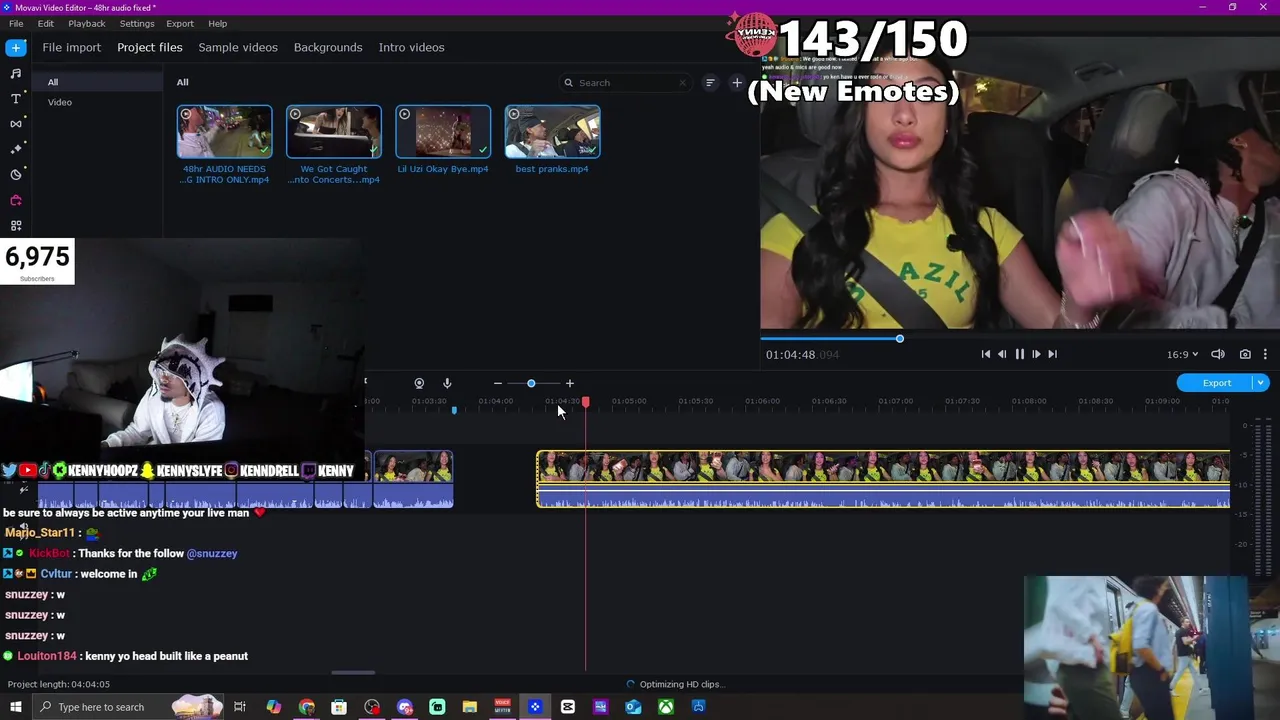Click the webcam record icon above timeline
Image resolution: width=1280 pixels, height=720 pixels.
[x=419, y=383]
